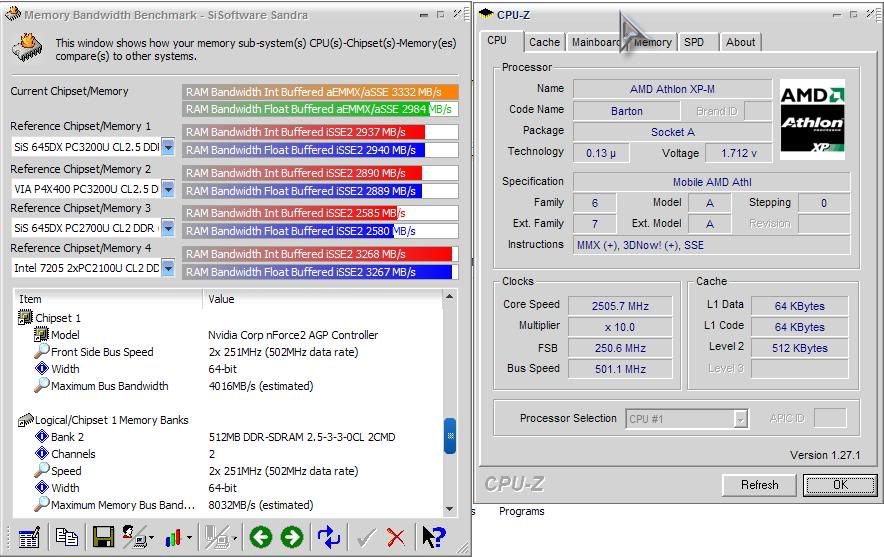
Task: Click the Bank 2 blue diamond icon
Action: (x=42, y=436)
